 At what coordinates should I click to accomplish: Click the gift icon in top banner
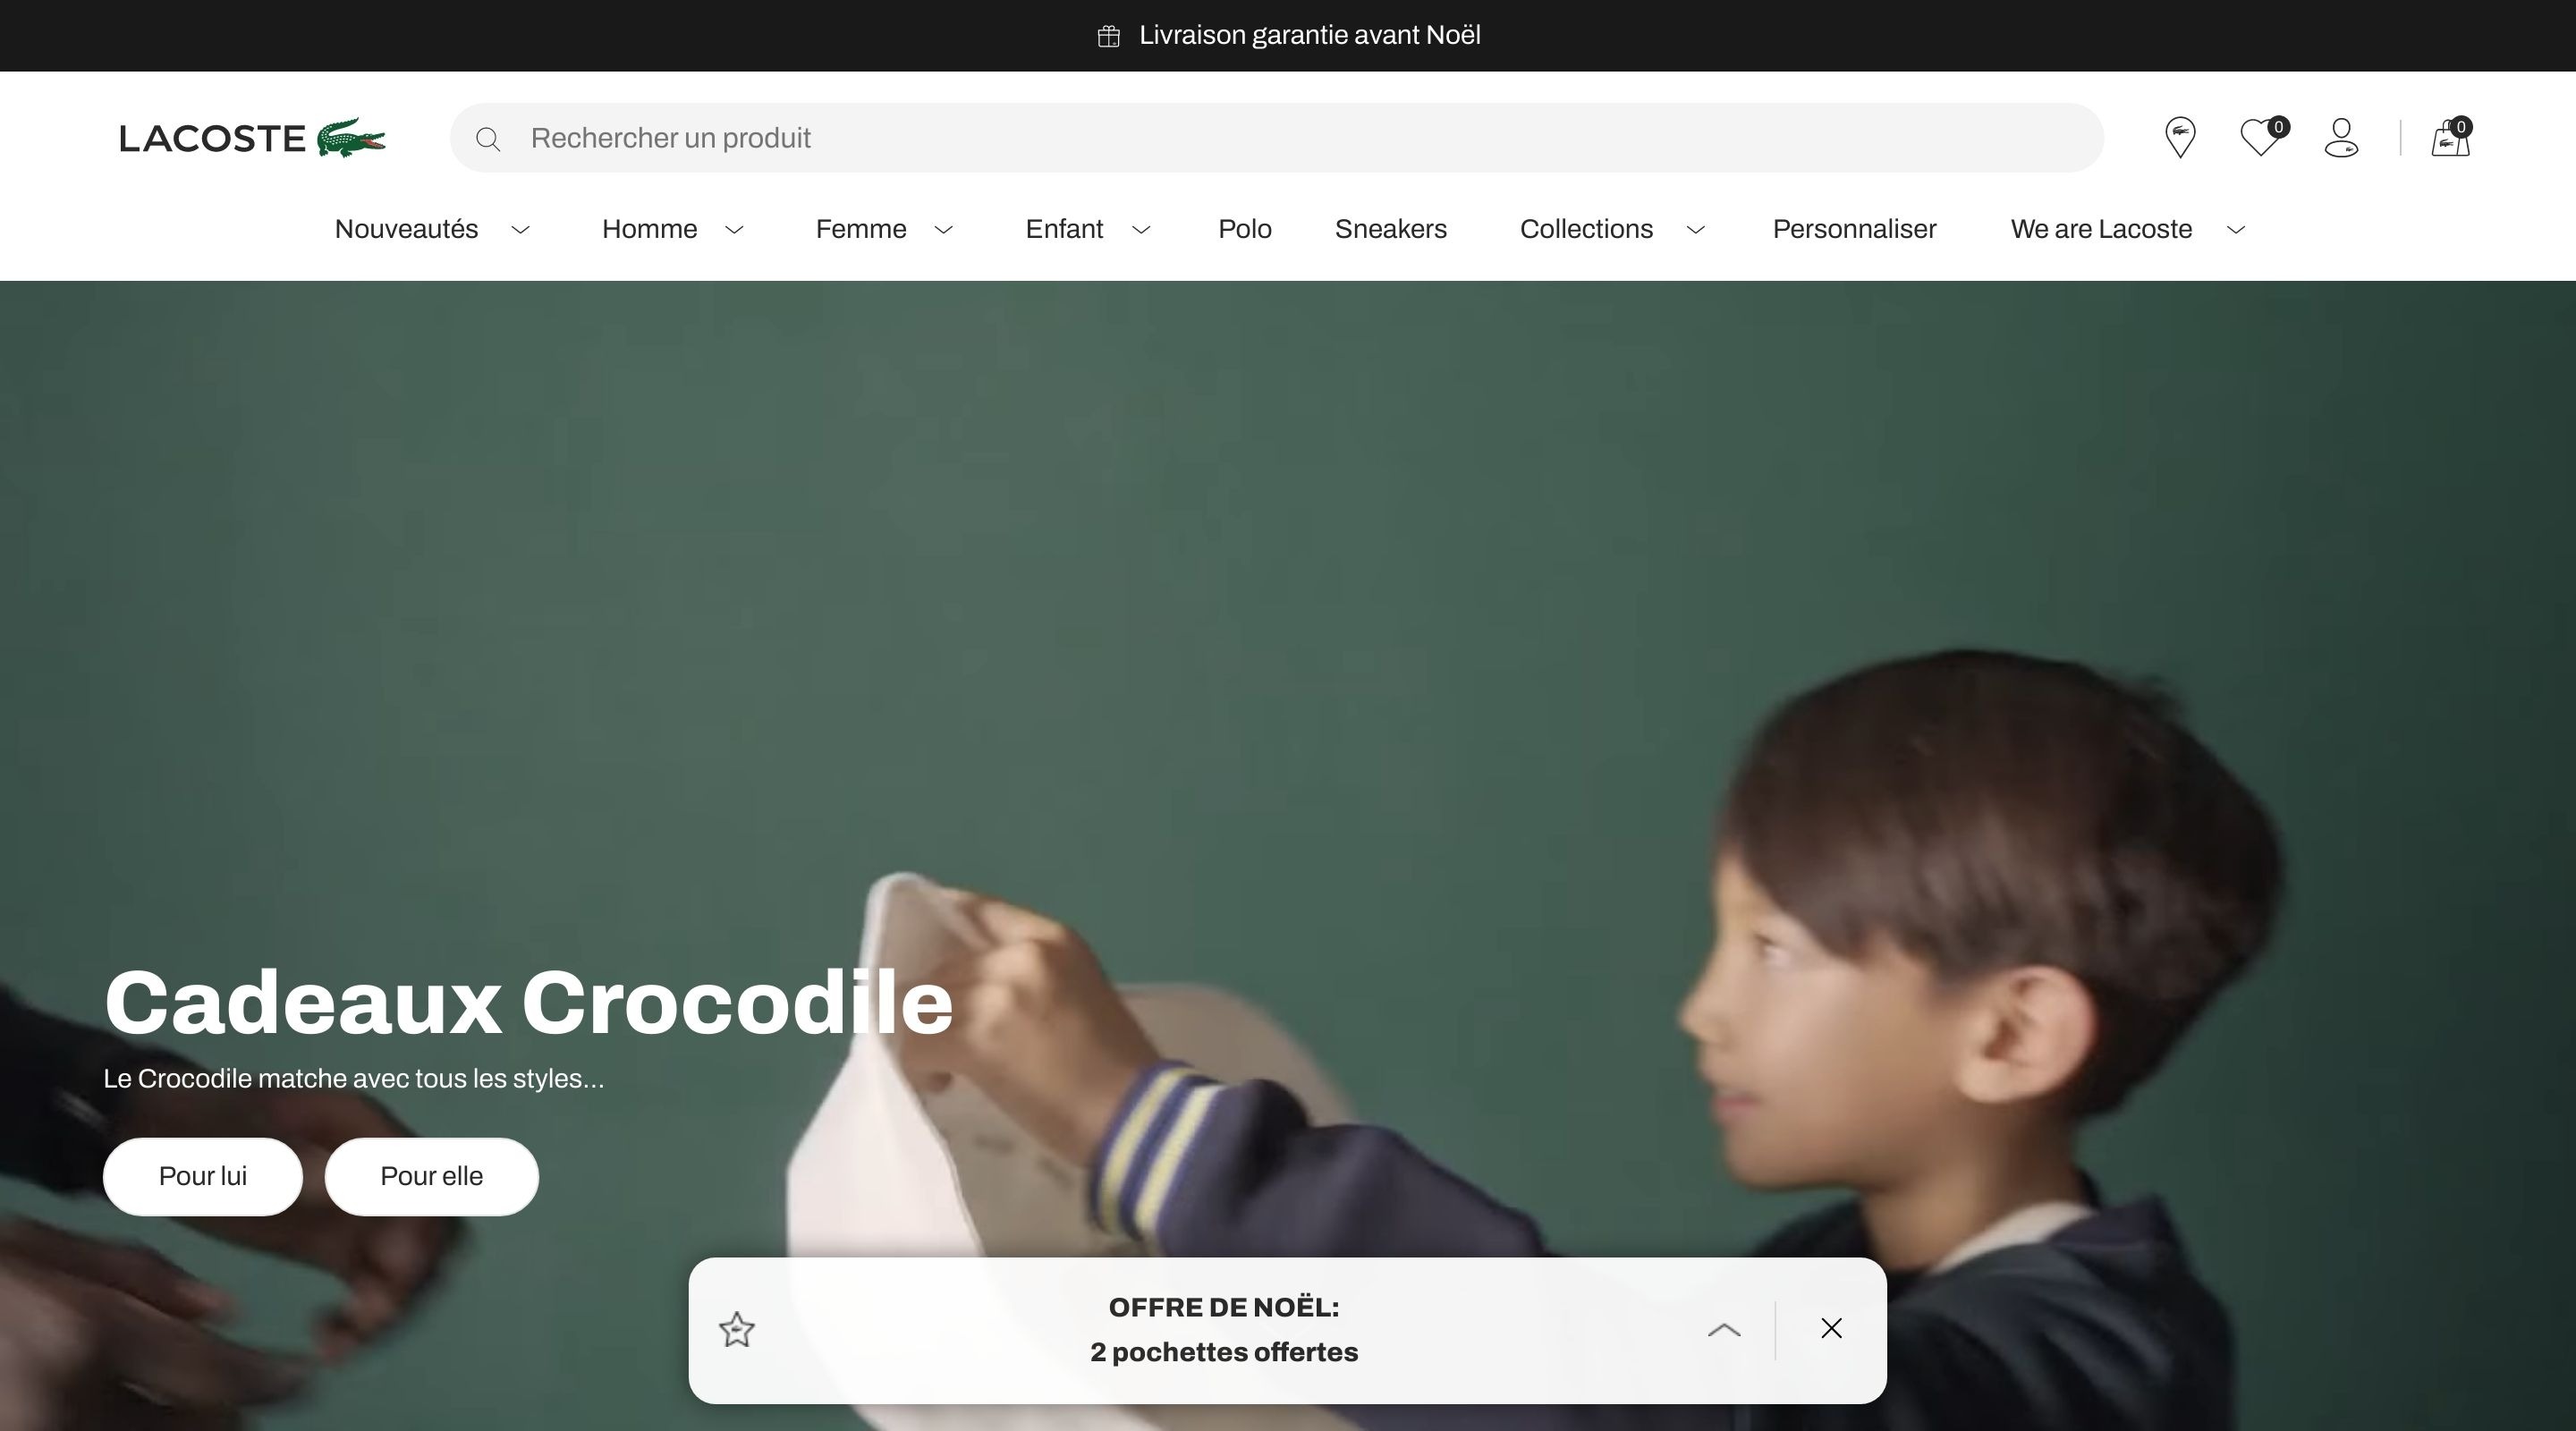pos(1108,37)
